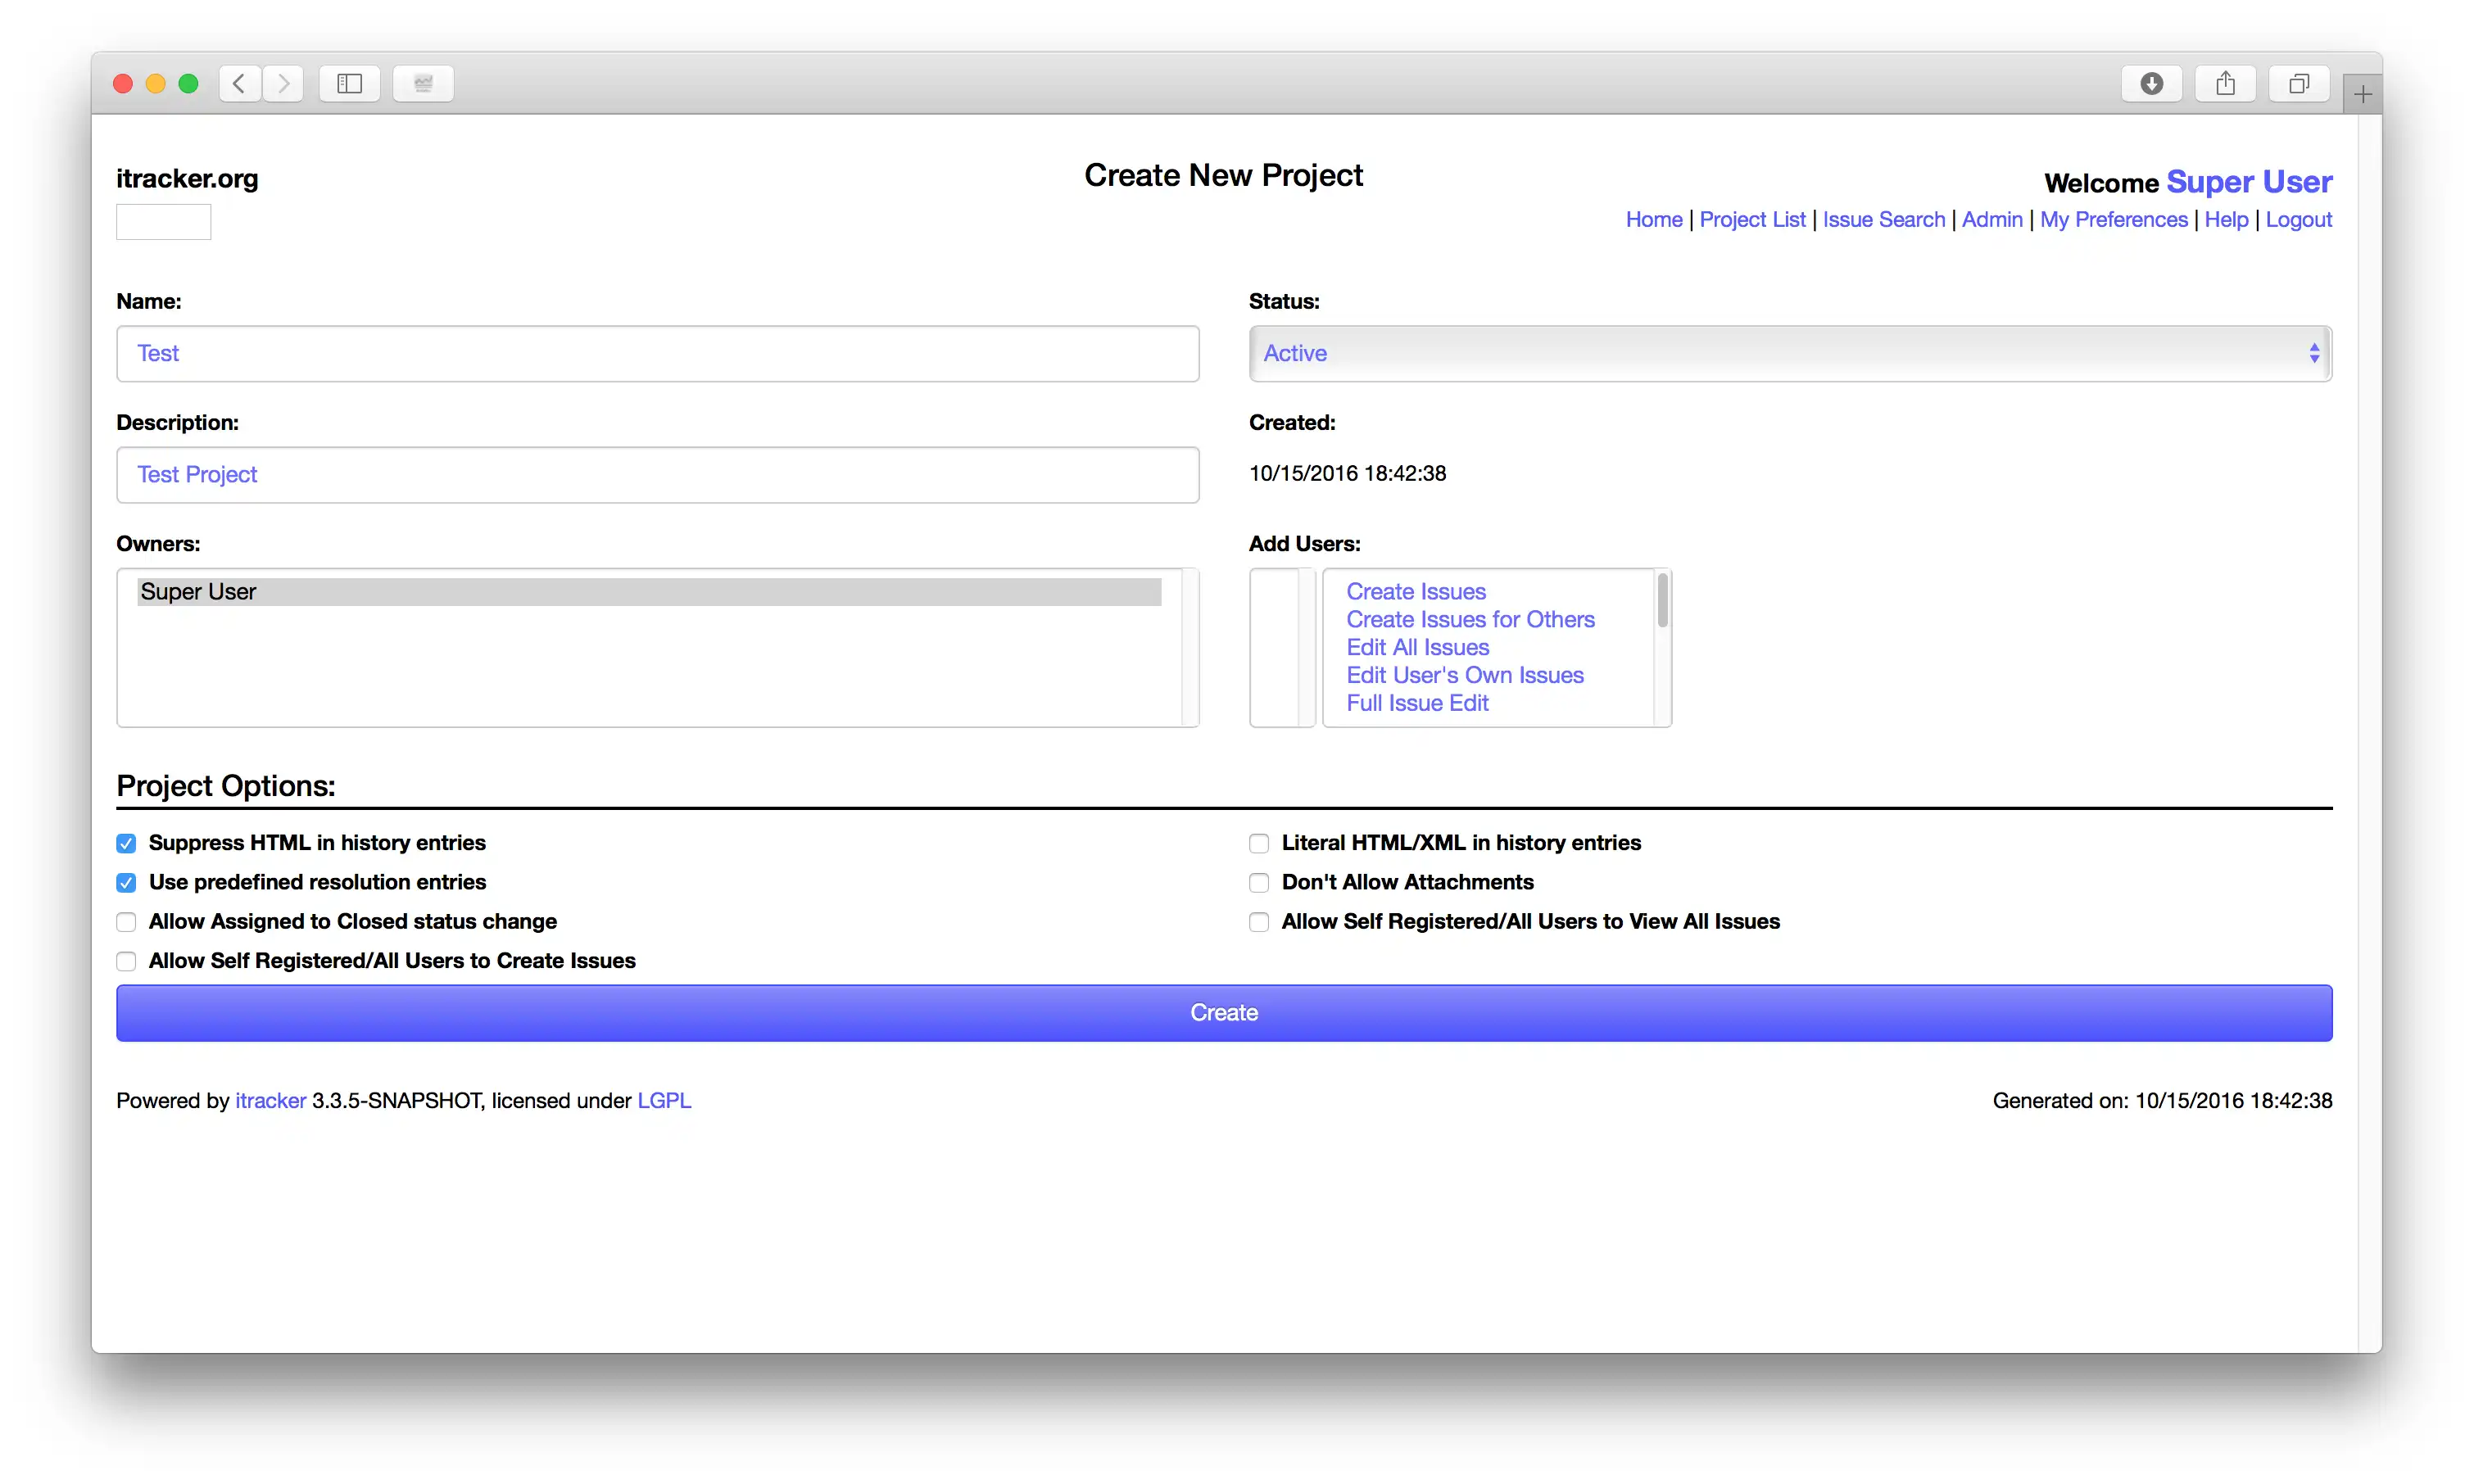The image size is (2474, 1484).
Task: Click the download browser toolbar icon
Action: (x=2155, y=81)
